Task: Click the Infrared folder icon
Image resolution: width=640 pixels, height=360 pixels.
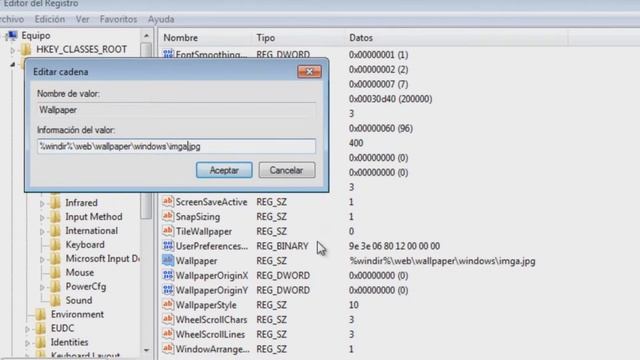Action: click(55, 203)
